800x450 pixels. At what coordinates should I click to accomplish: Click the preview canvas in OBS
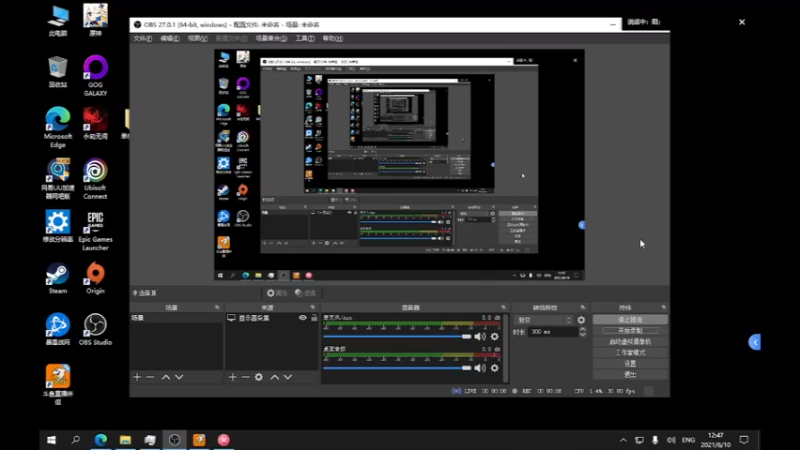[399, 165]
